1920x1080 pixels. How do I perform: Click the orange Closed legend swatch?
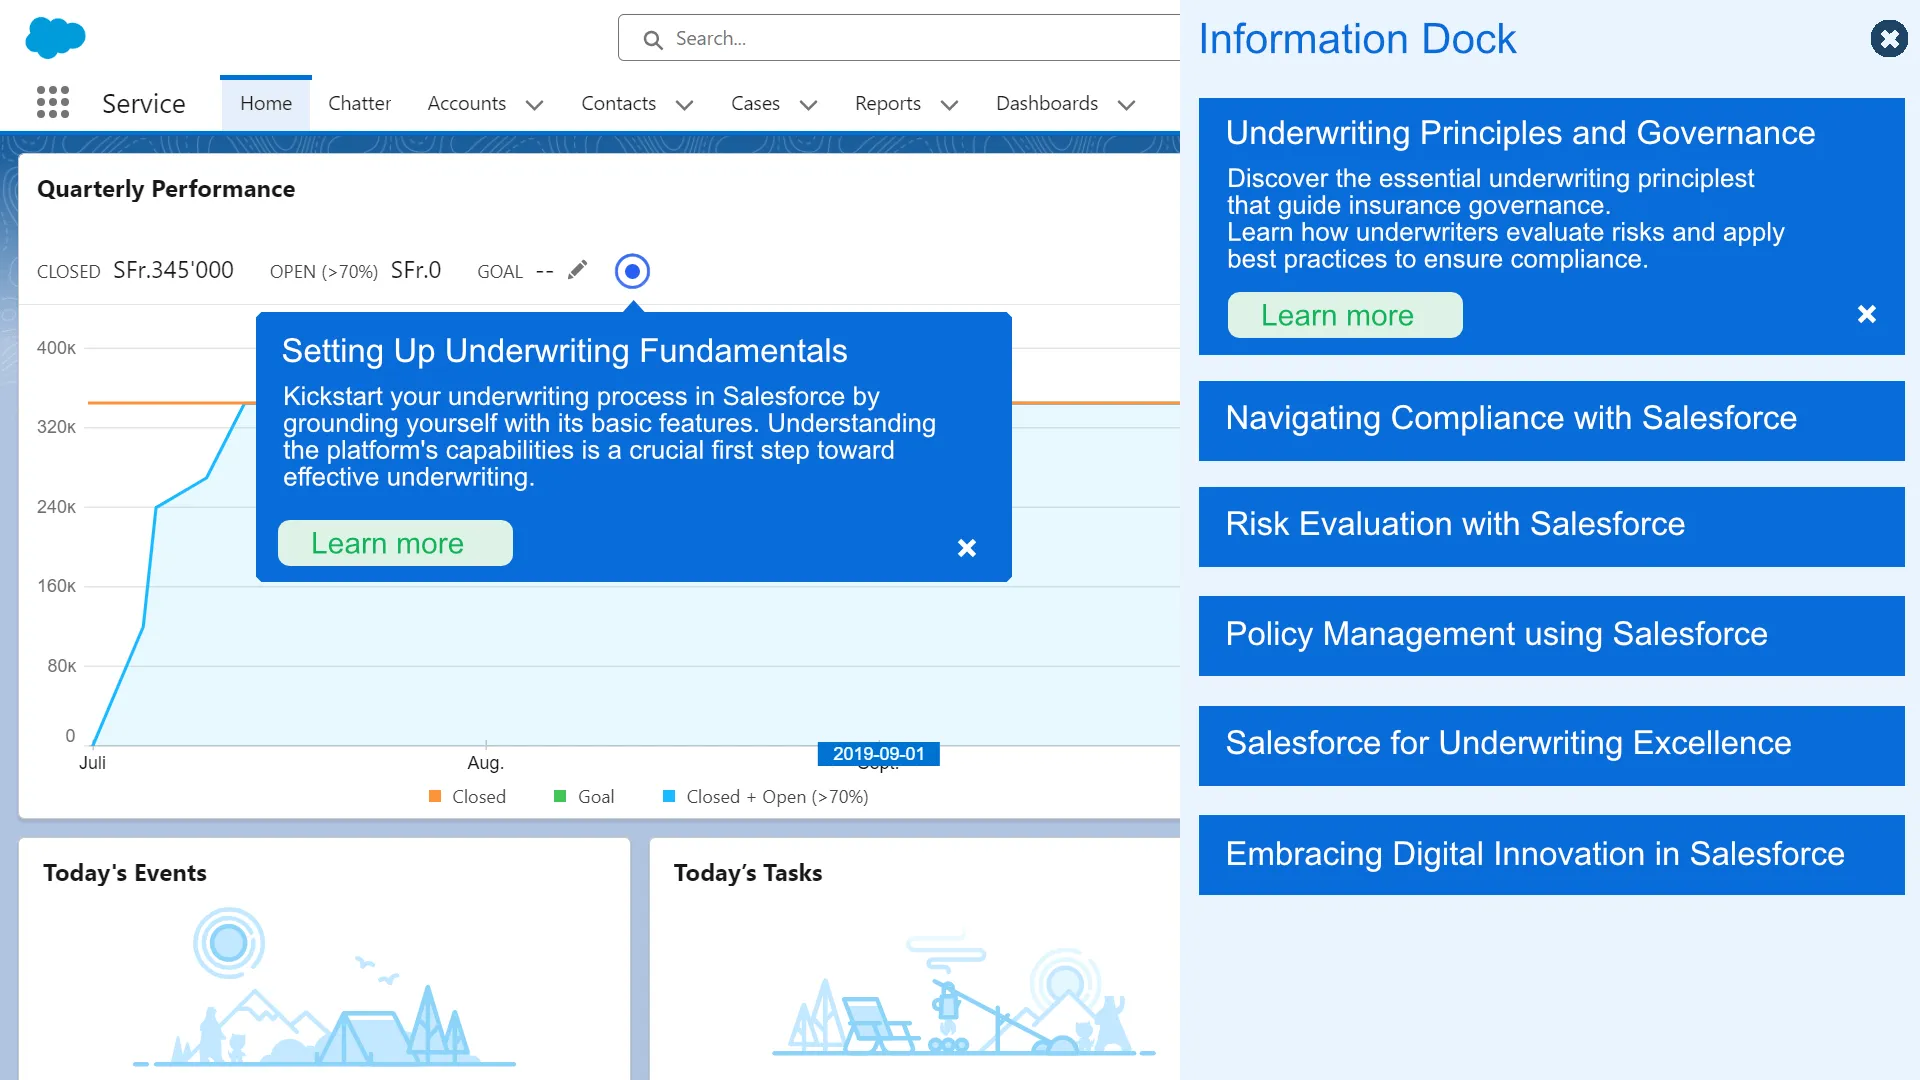tap(435, 796)
